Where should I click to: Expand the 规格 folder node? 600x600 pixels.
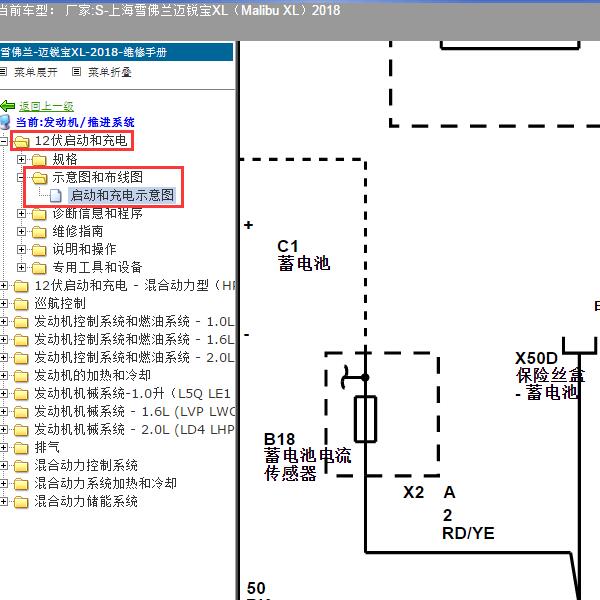(x=21, y=159)
